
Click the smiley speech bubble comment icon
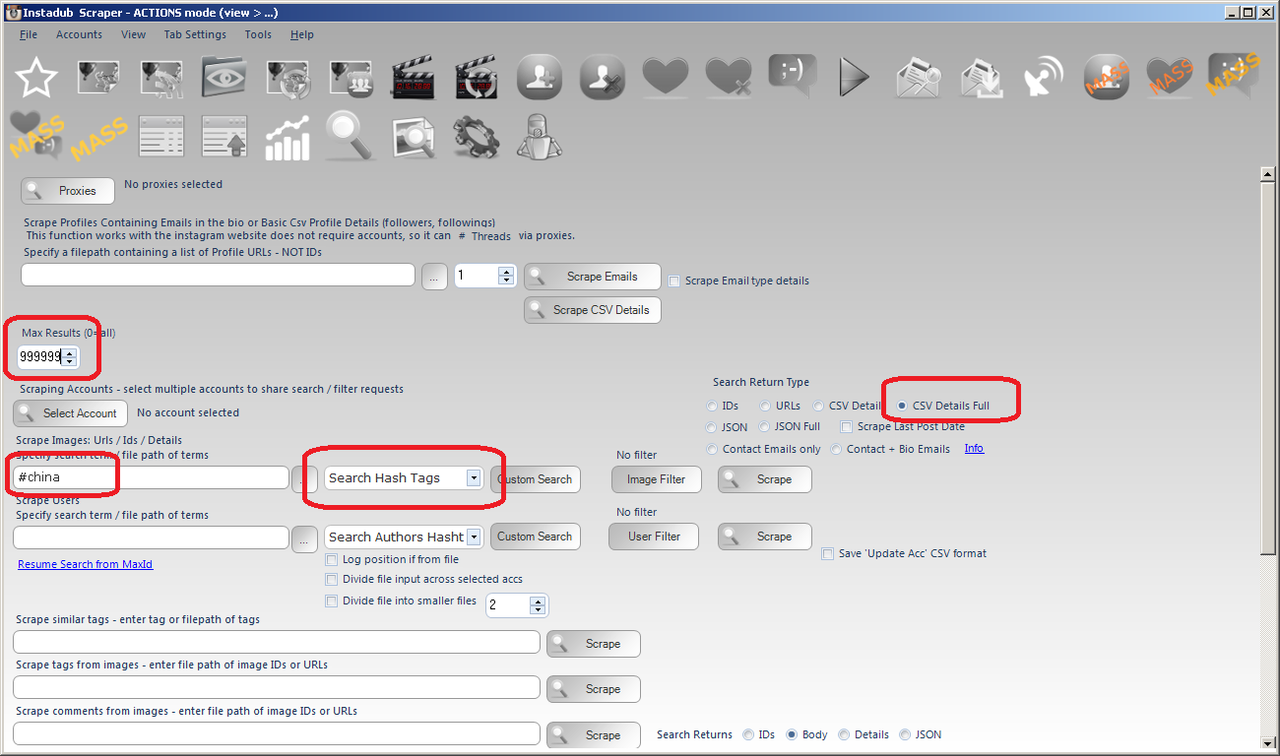pos(792,77)
